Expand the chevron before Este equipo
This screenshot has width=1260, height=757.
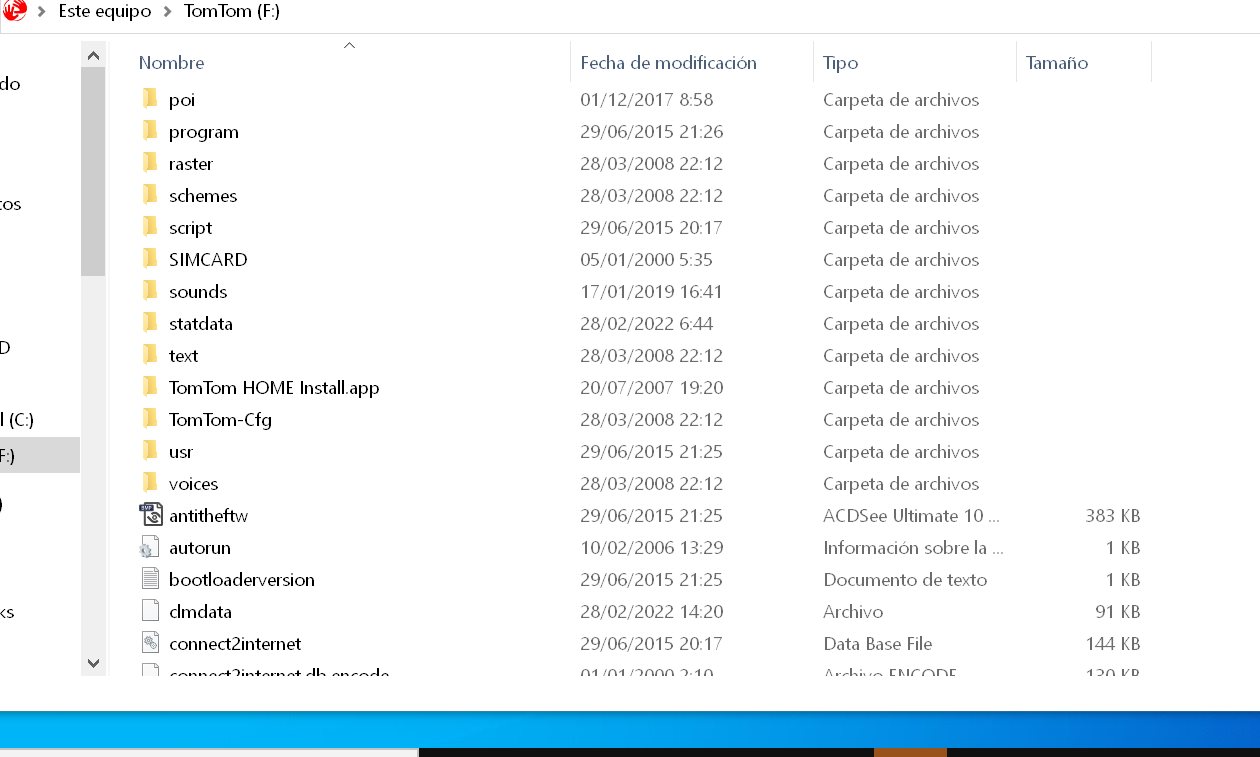coord(42,12)
